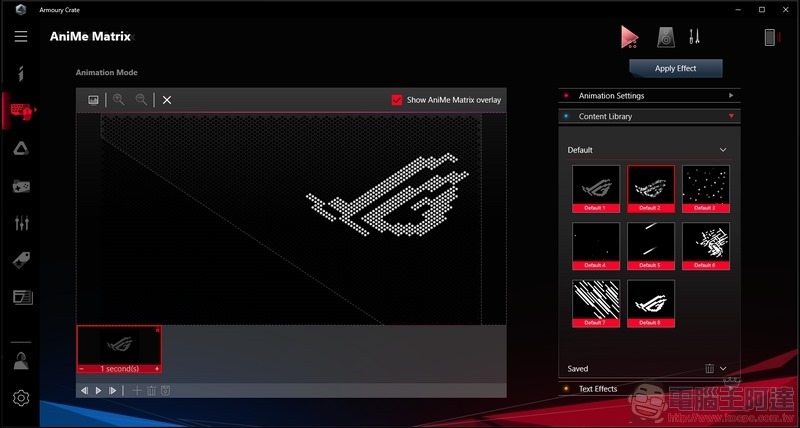Import image into the canvas toolbar
Screen dimensions: 800x428
coord(93,100)
